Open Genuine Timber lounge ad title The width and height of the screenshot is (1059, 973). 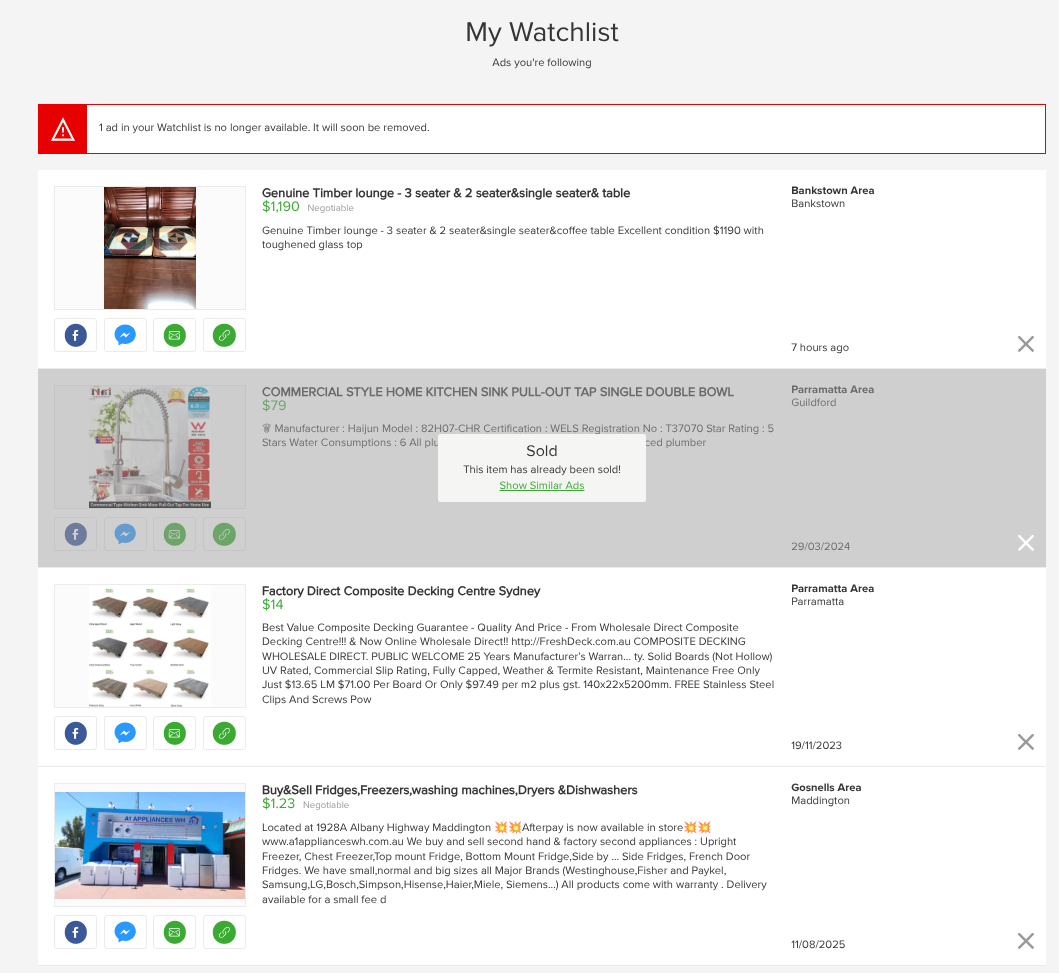pyautogui.click(x=445, y=193)
